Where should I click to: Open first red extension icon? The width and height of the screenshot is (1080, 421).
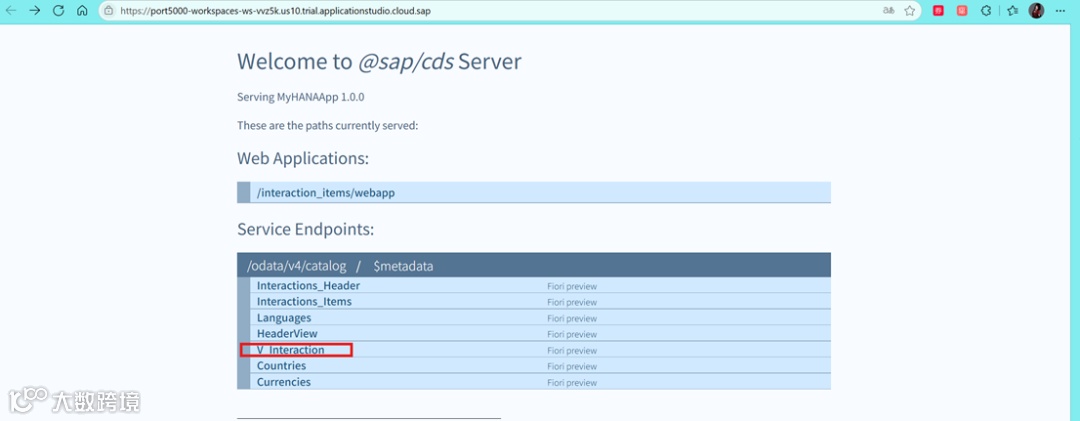point(938,11)
